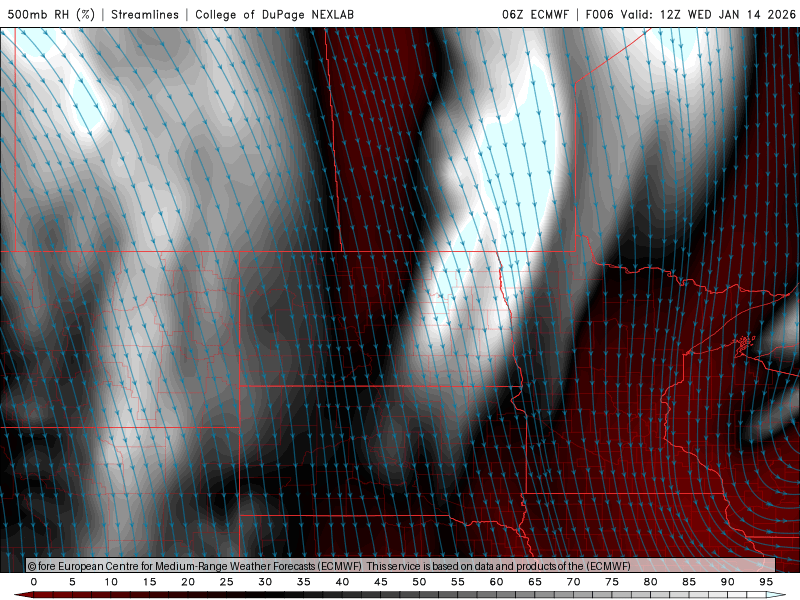The width and height of the screenshot is (800, 600).
Task: Click the '15' value on the color scale
Action: [x=149, y=582]
